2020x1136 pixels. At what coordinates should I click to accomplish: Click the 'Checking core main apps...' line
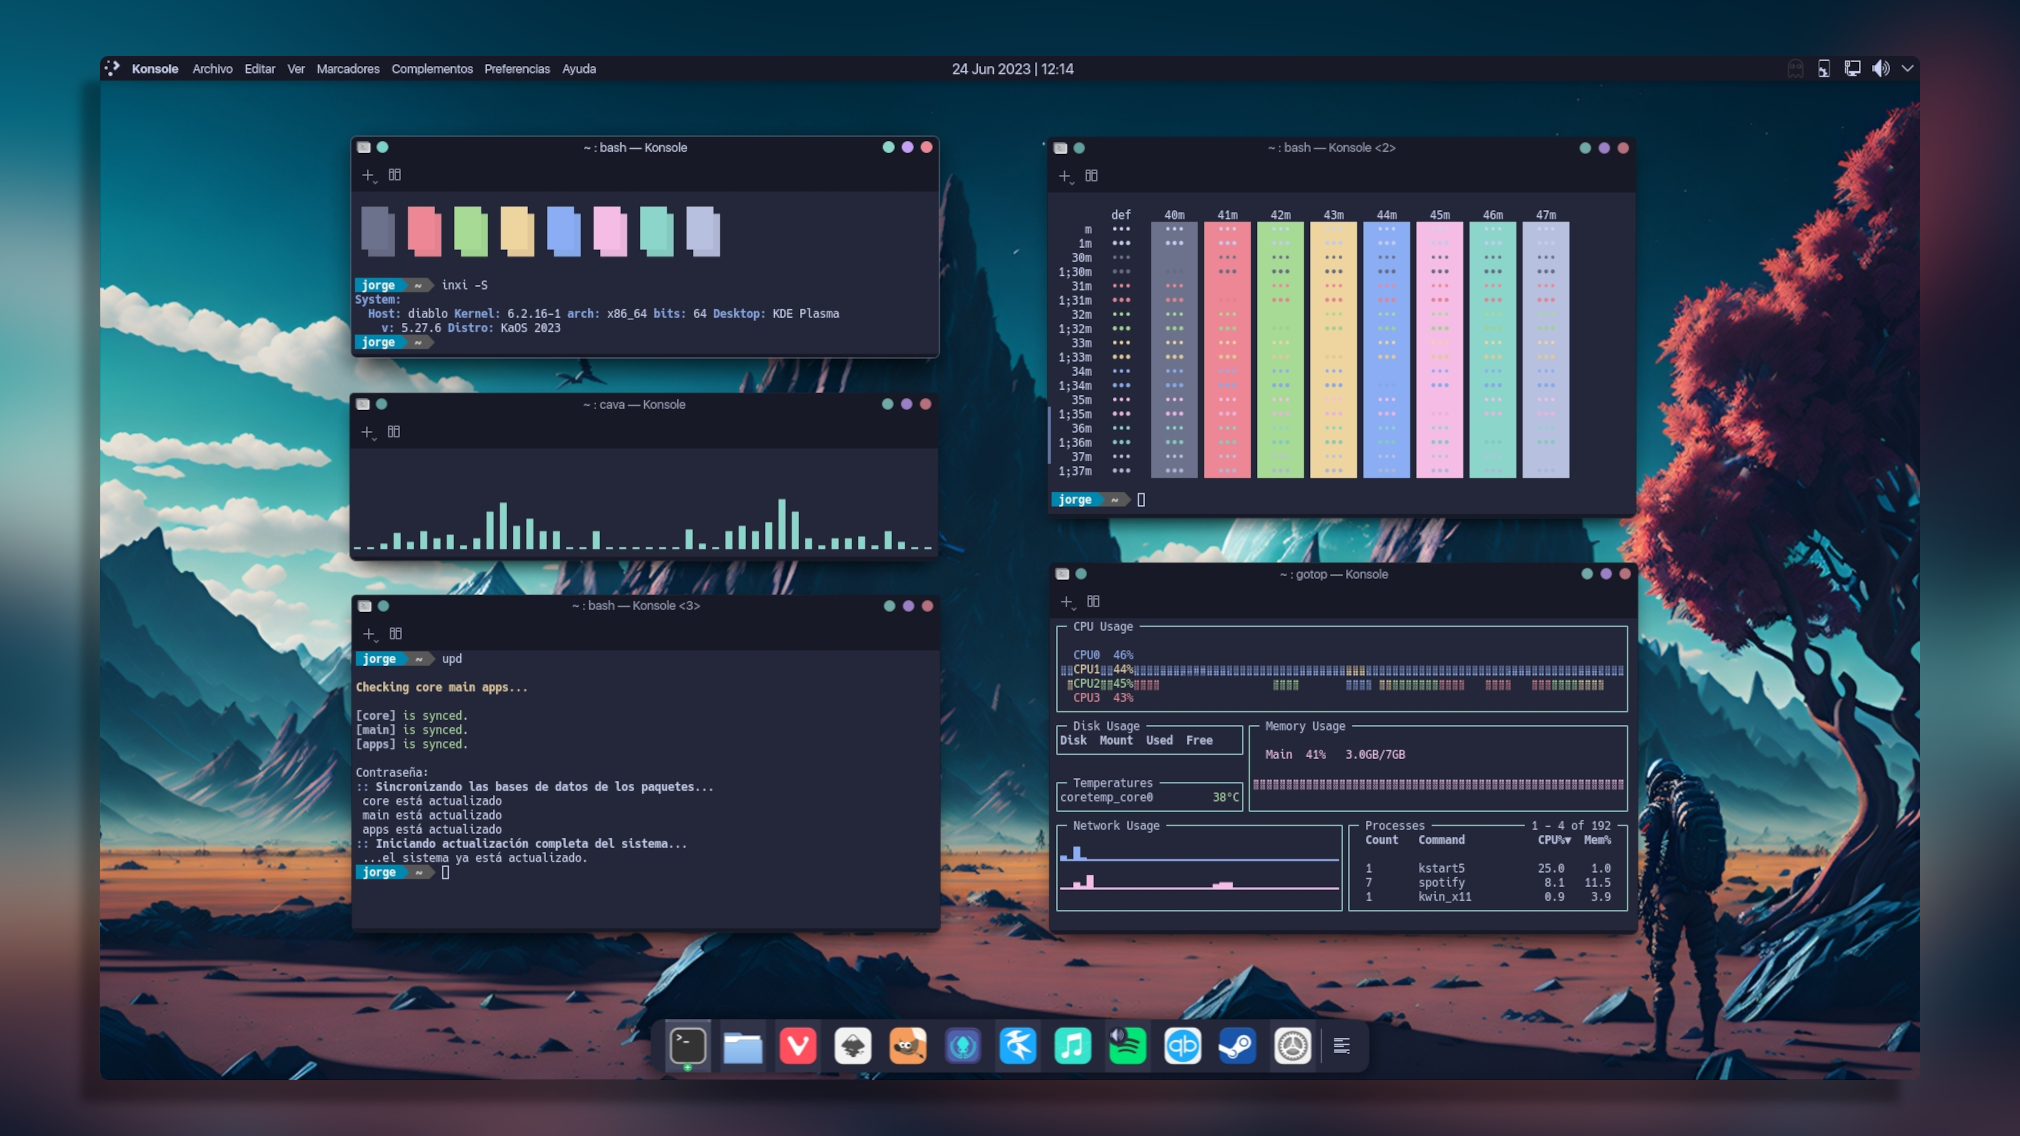coord(442,687)
